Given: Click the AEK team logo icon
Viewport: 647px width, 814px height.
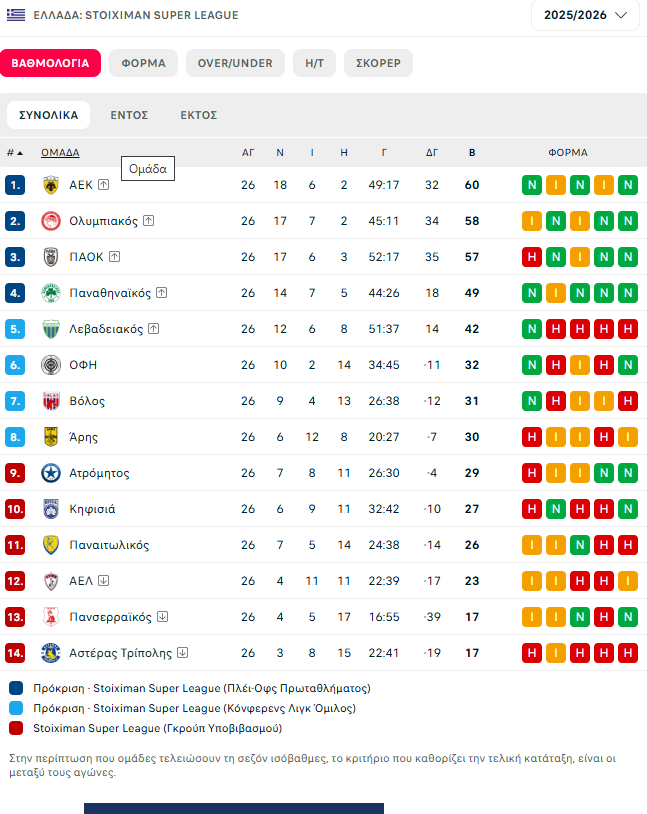Looking at the screenshot, I should click(x=50, y=185).
